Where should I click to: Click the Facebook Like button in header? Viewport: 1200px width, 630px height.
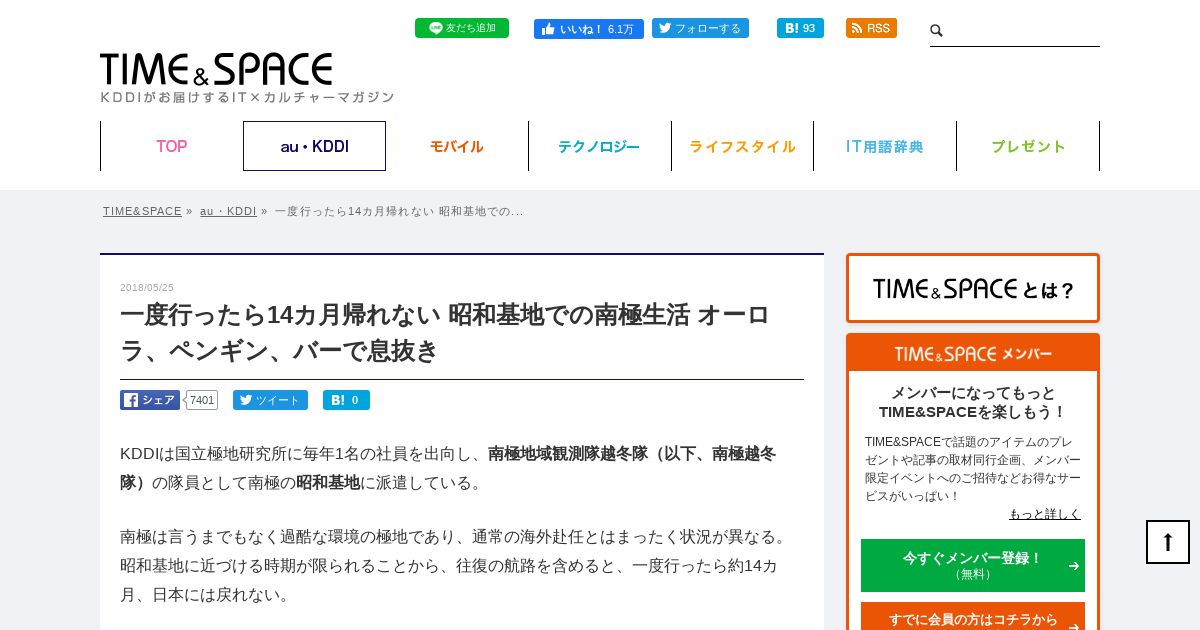(x=589, y=29)
